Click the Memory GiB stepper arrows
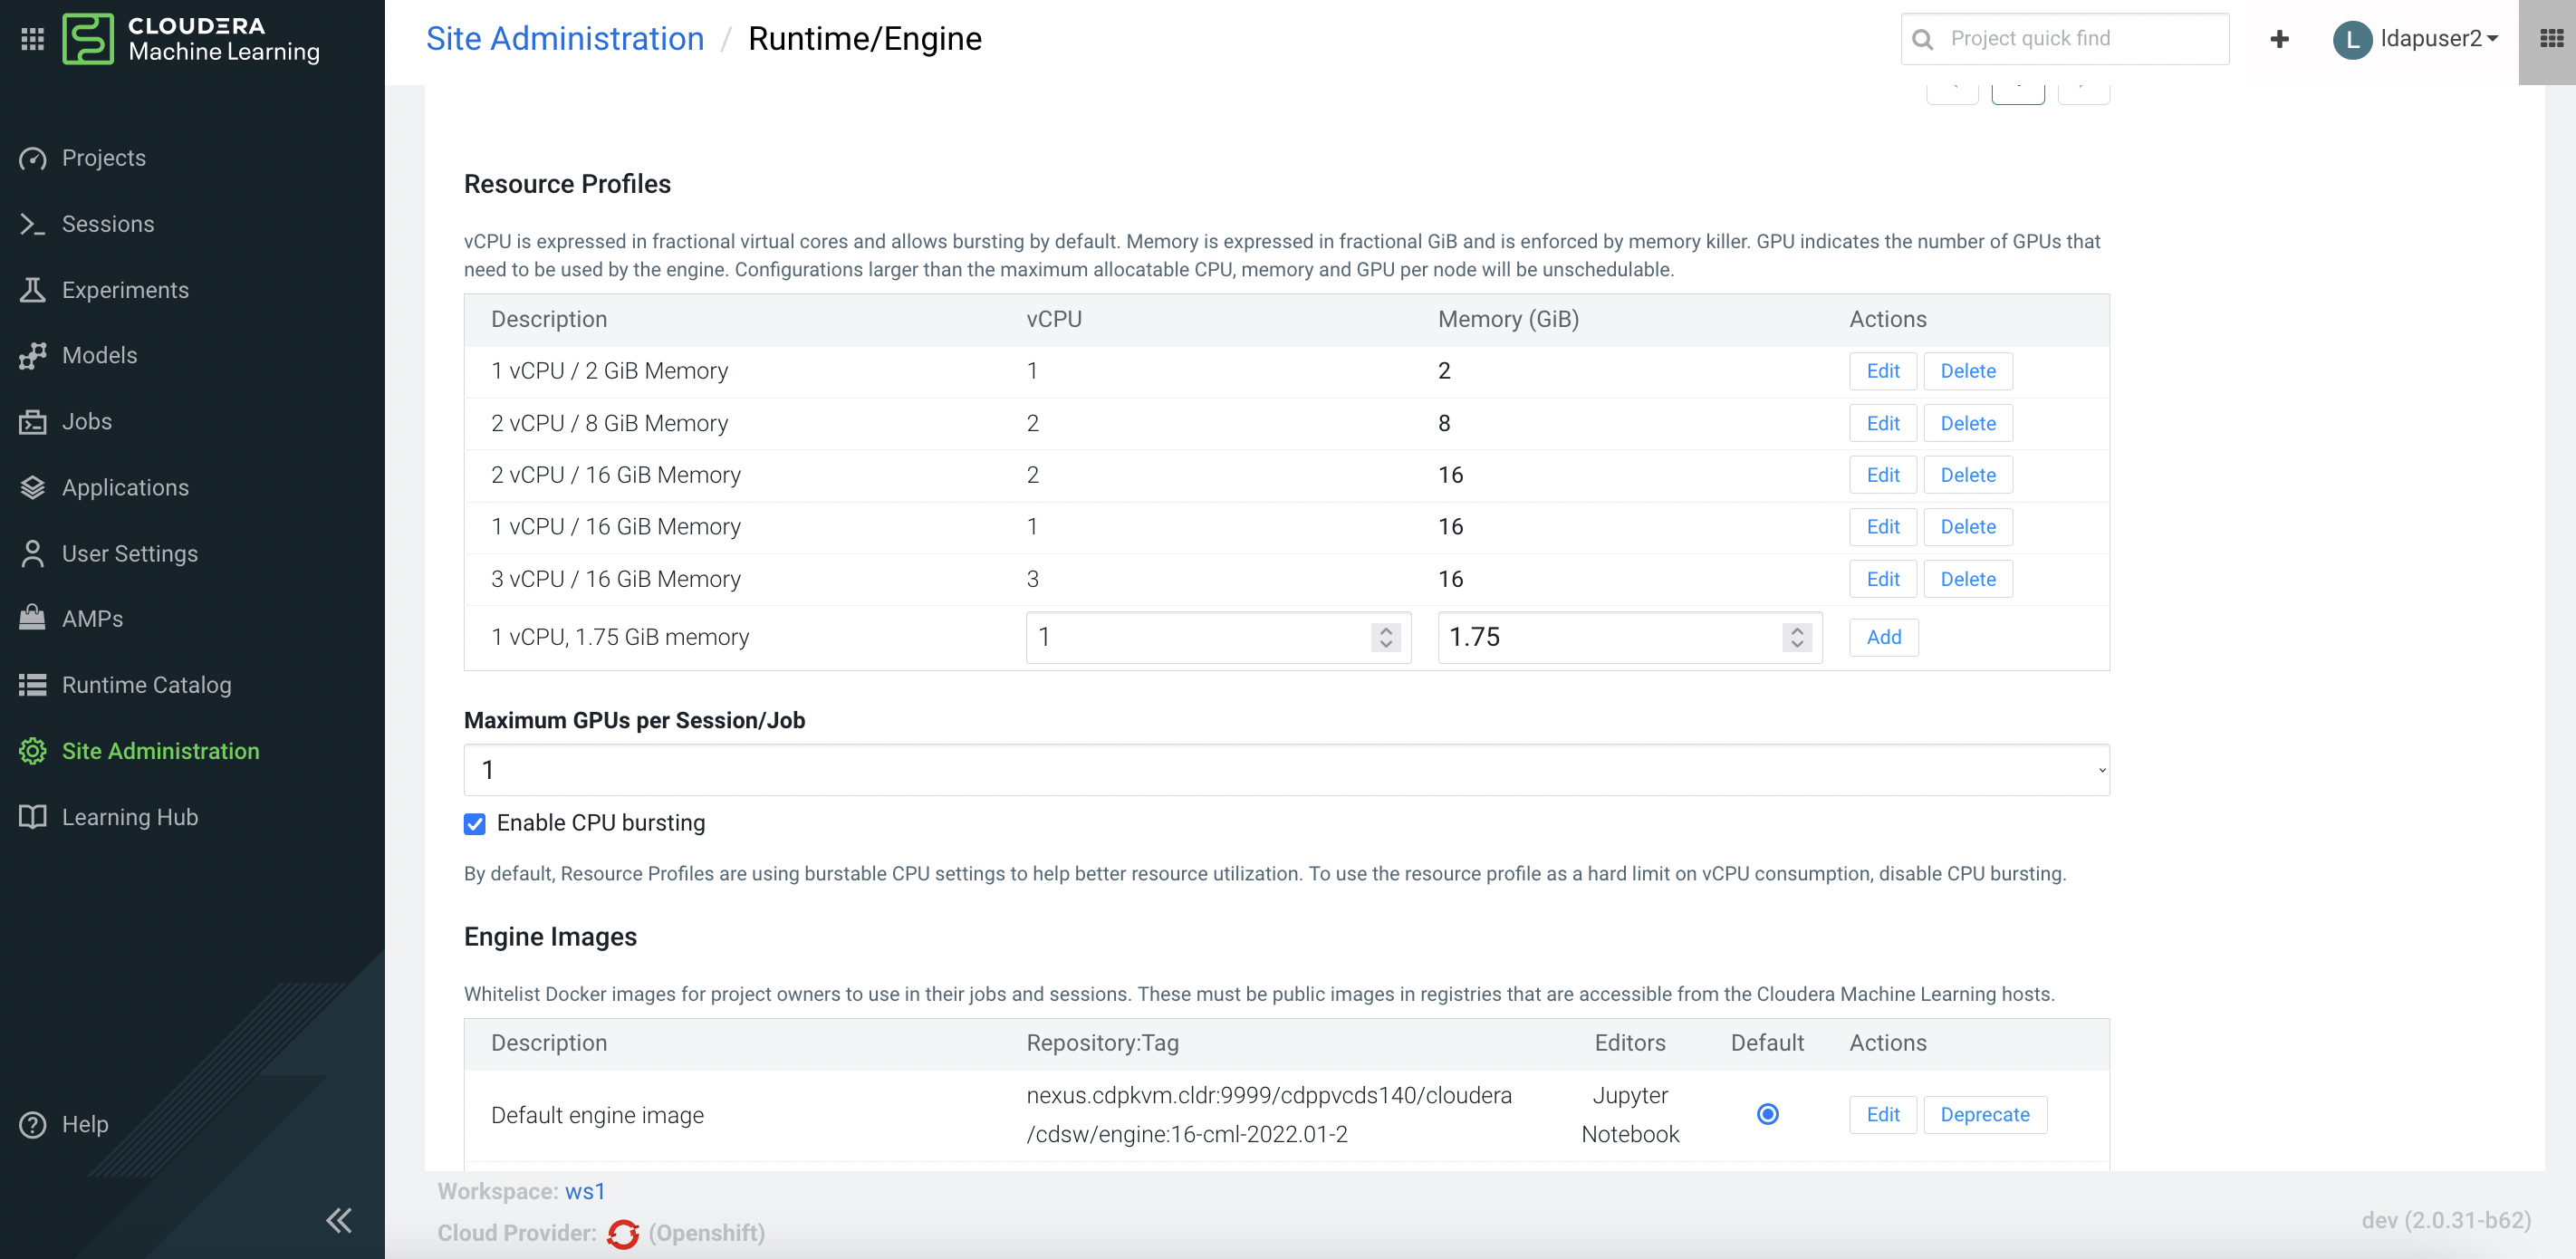 (x=1796, y=637)
